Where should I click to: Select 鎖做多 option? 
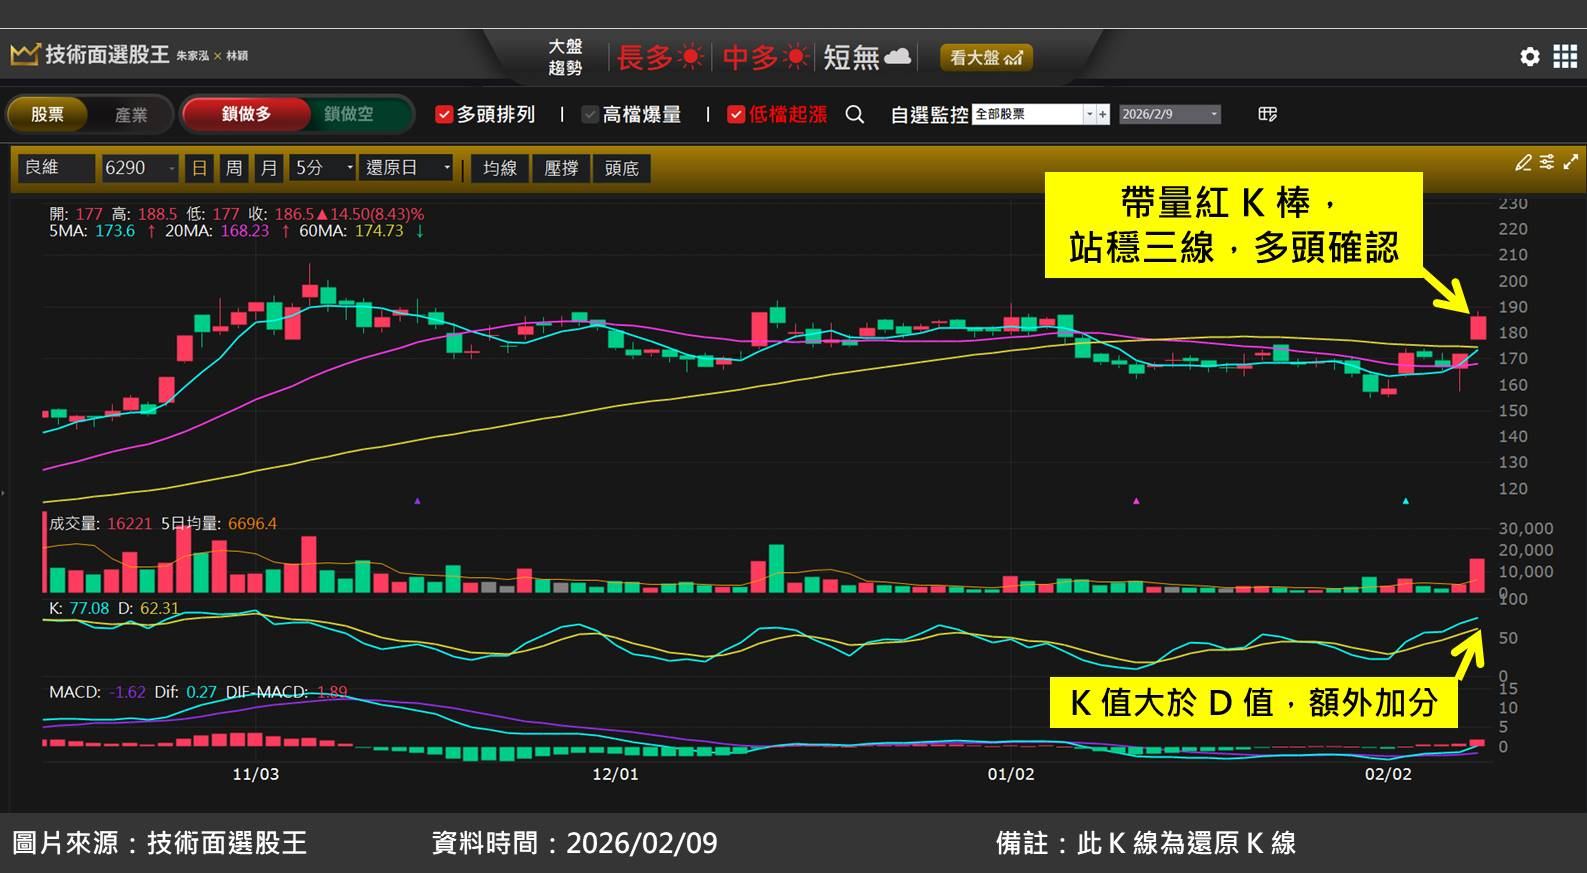pyautogui.click(x=246, y=114)
